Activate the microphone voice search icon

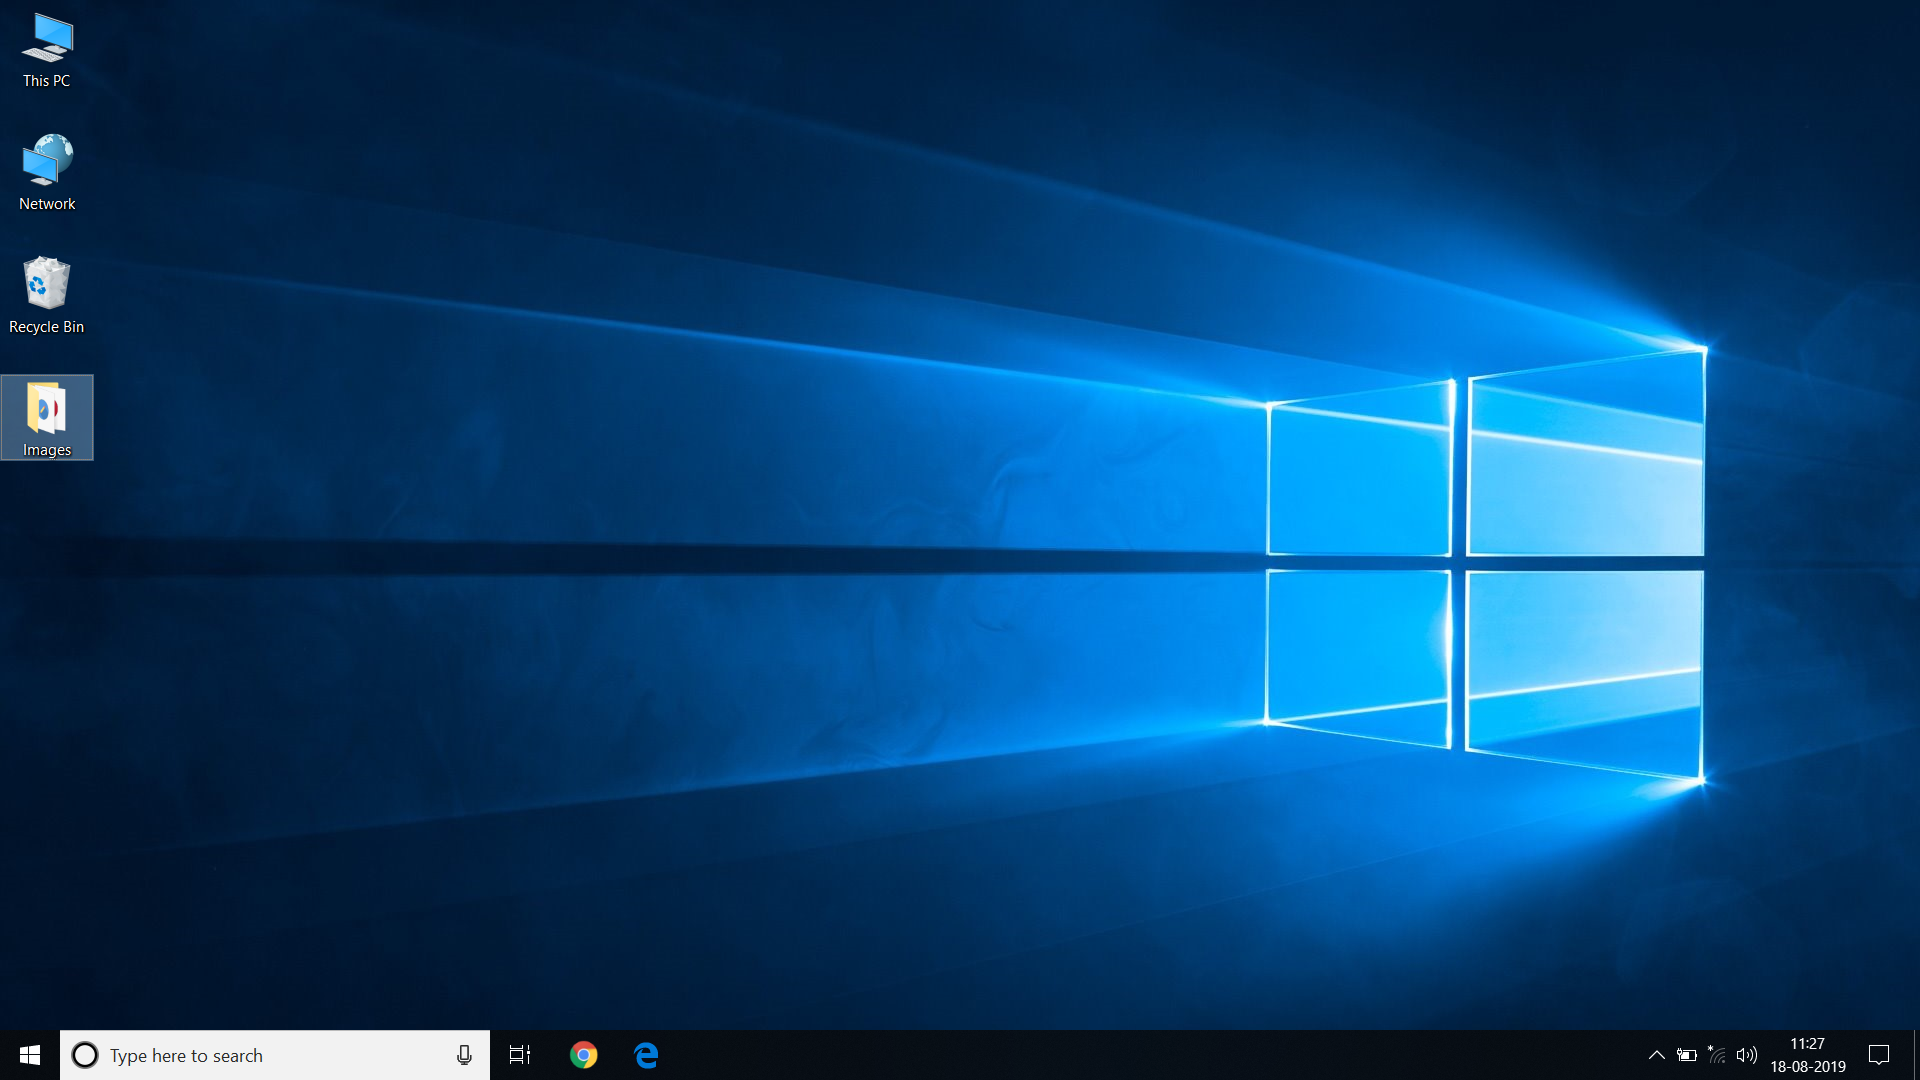click(464, 1055)
